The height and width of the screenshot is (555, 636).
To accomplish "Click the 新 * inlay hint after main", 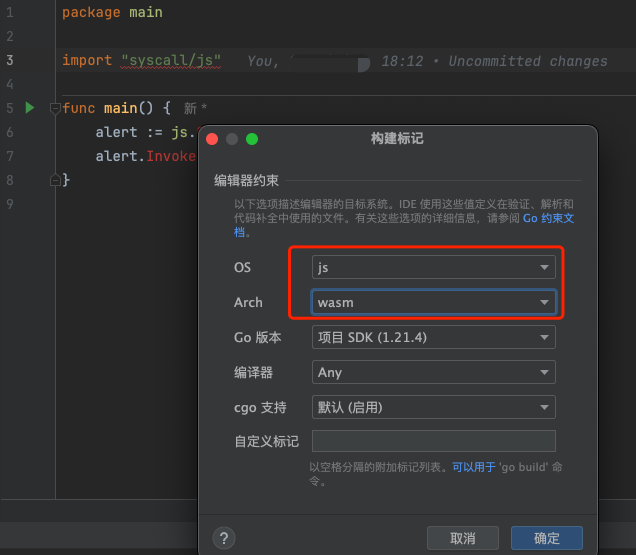I will [196, 108].
